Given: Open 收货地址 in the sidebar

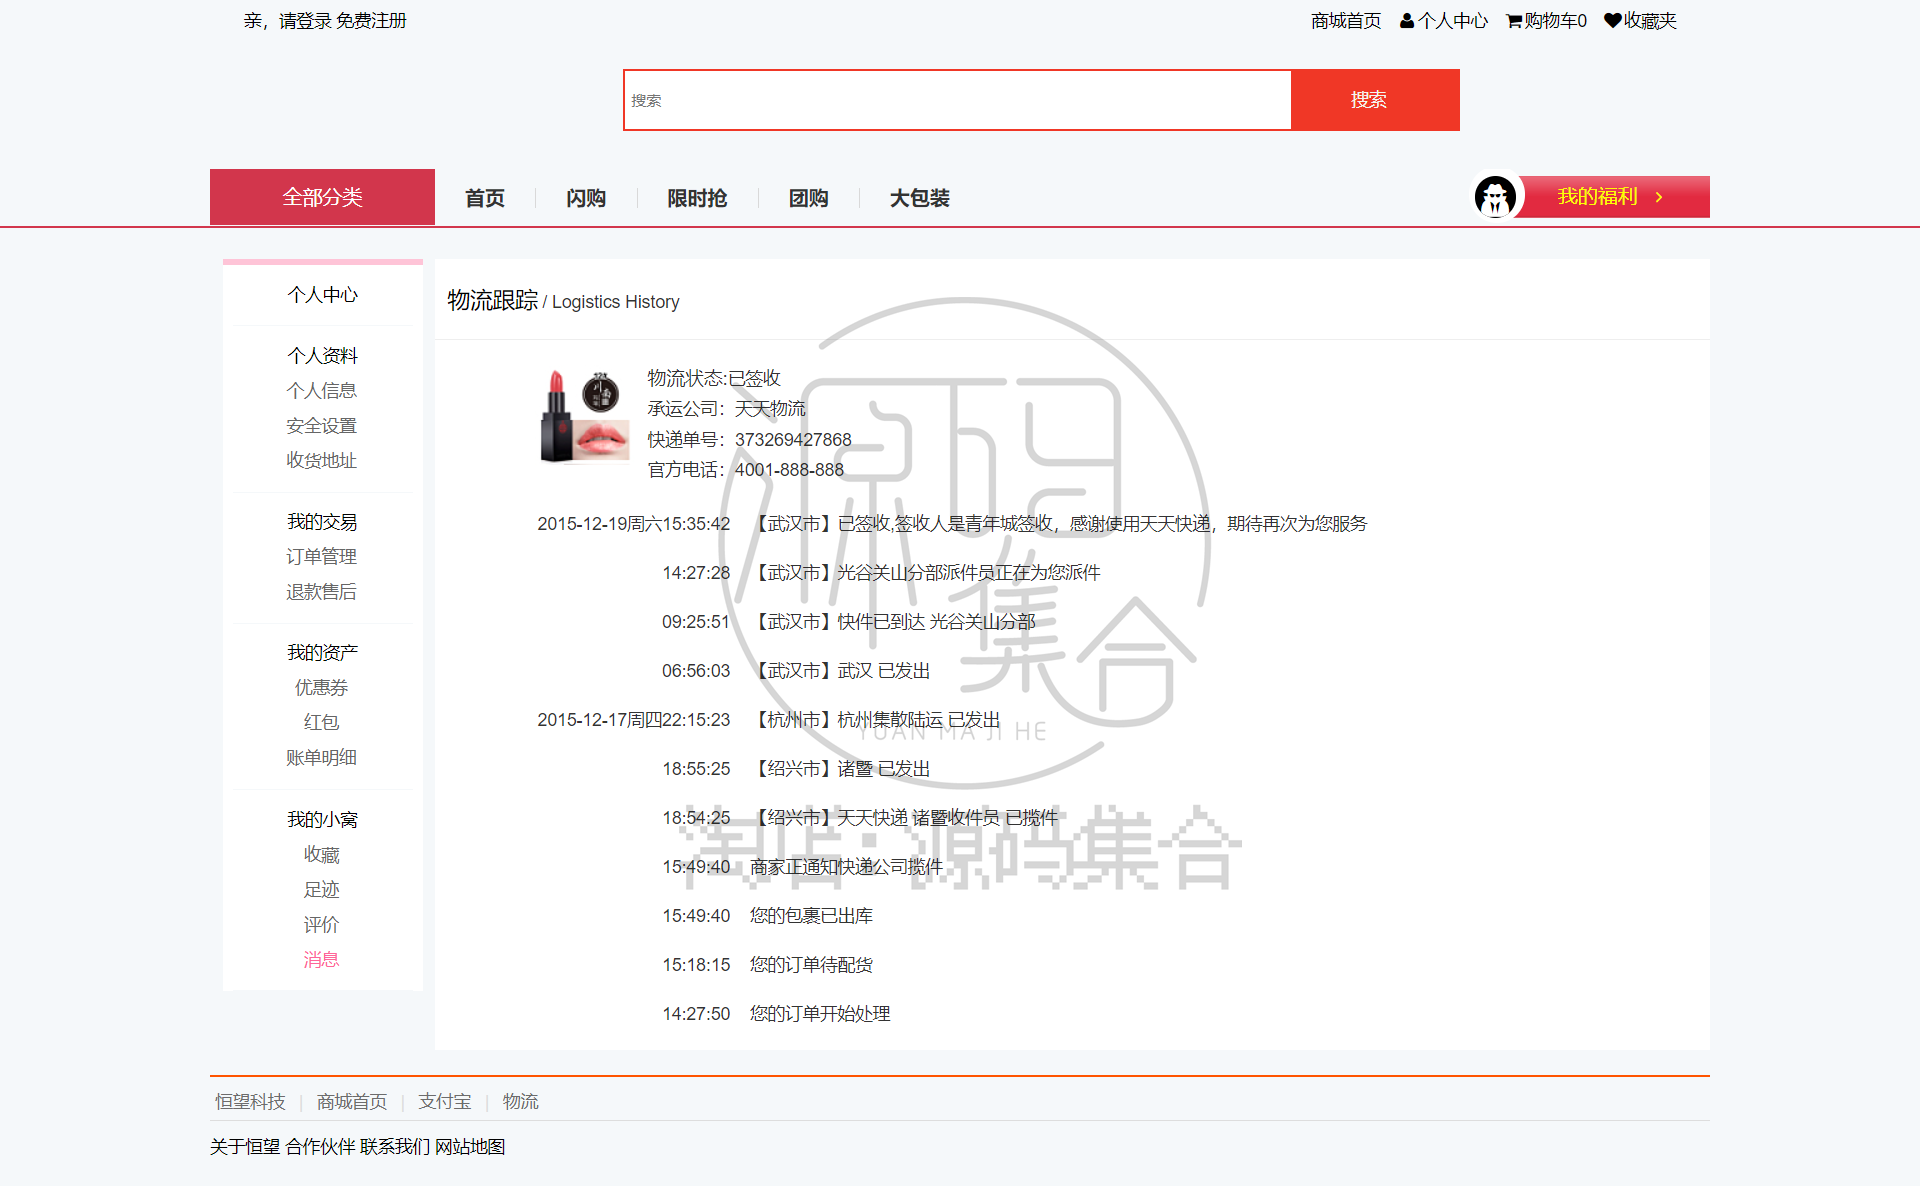Looking at the screenshot, I should [x=322, y=461].
